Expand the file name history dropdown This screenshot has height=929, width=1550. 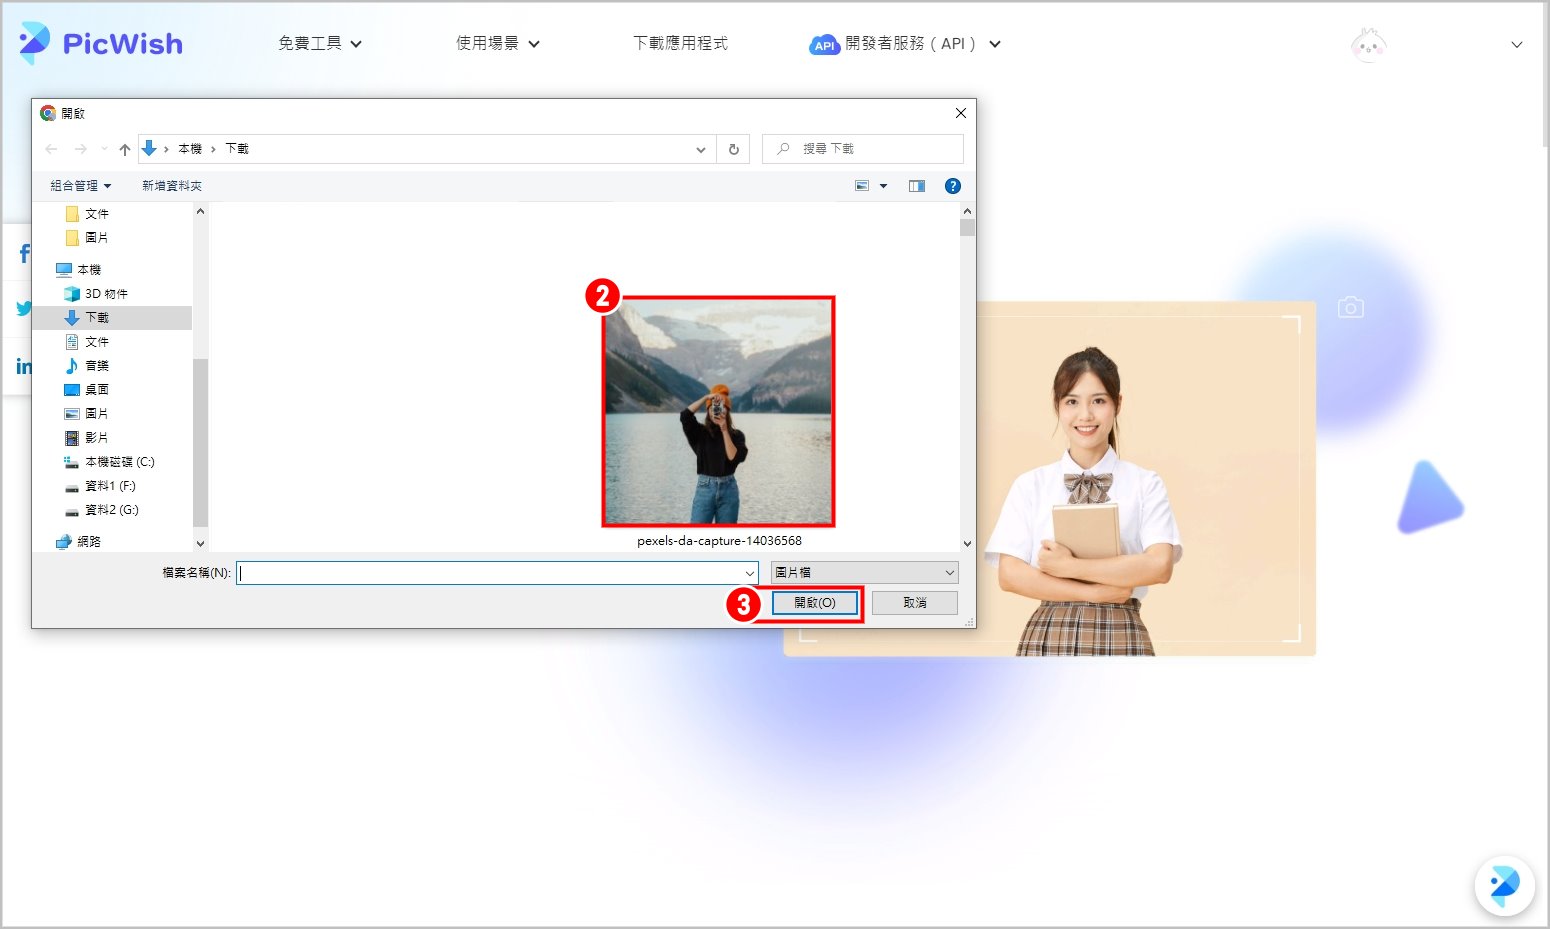click(750, 573)
